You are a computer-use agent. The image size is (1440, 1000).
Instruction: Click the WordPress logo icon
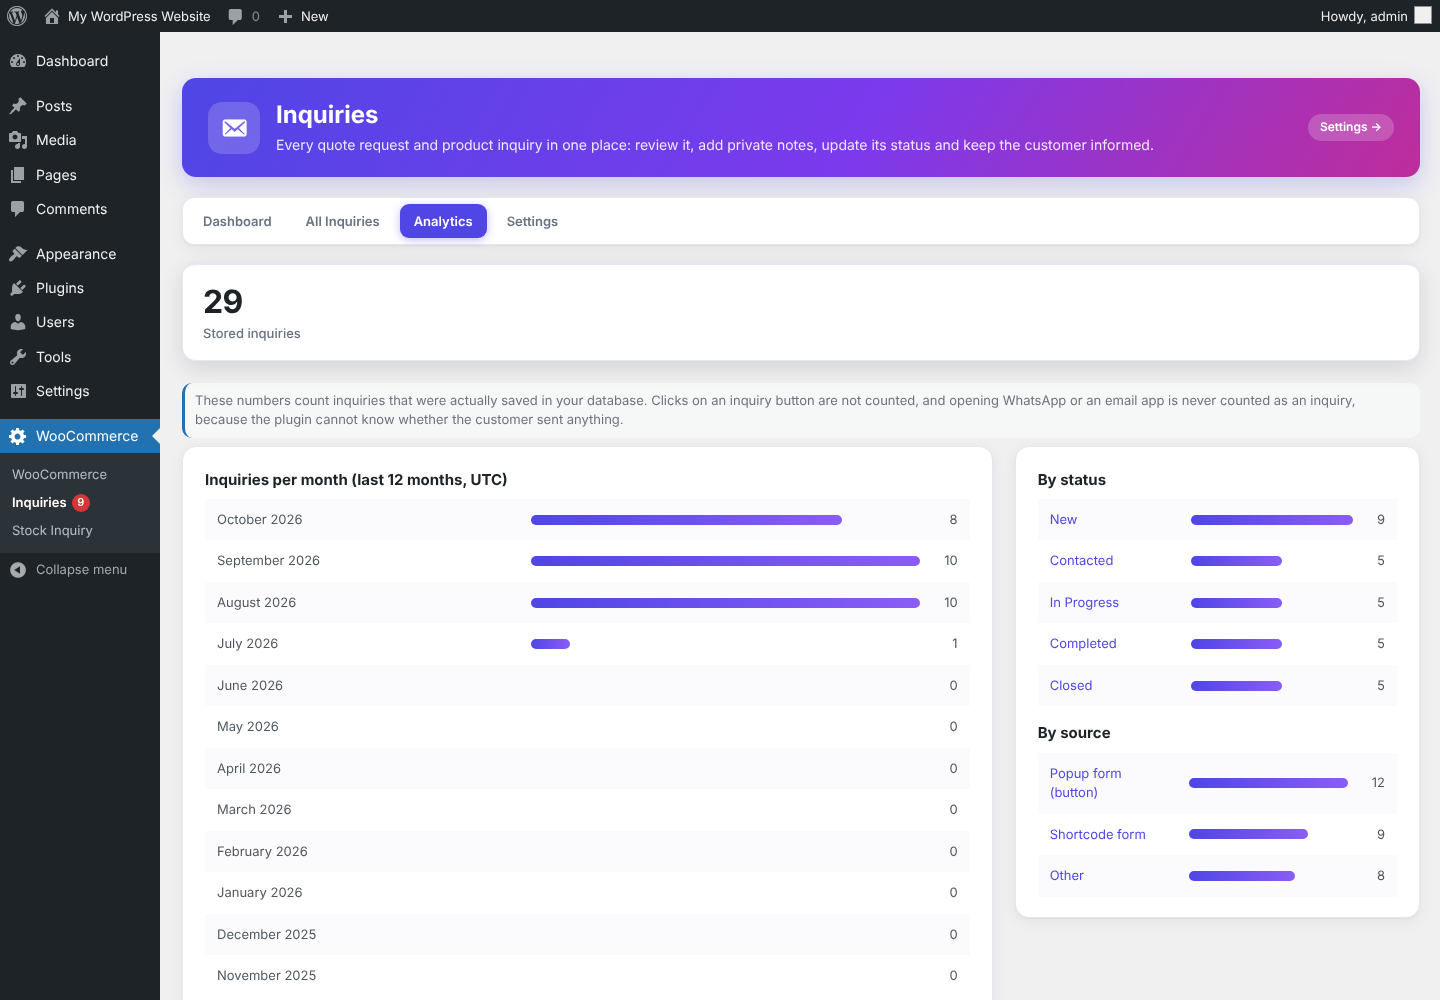coord(17,16)
